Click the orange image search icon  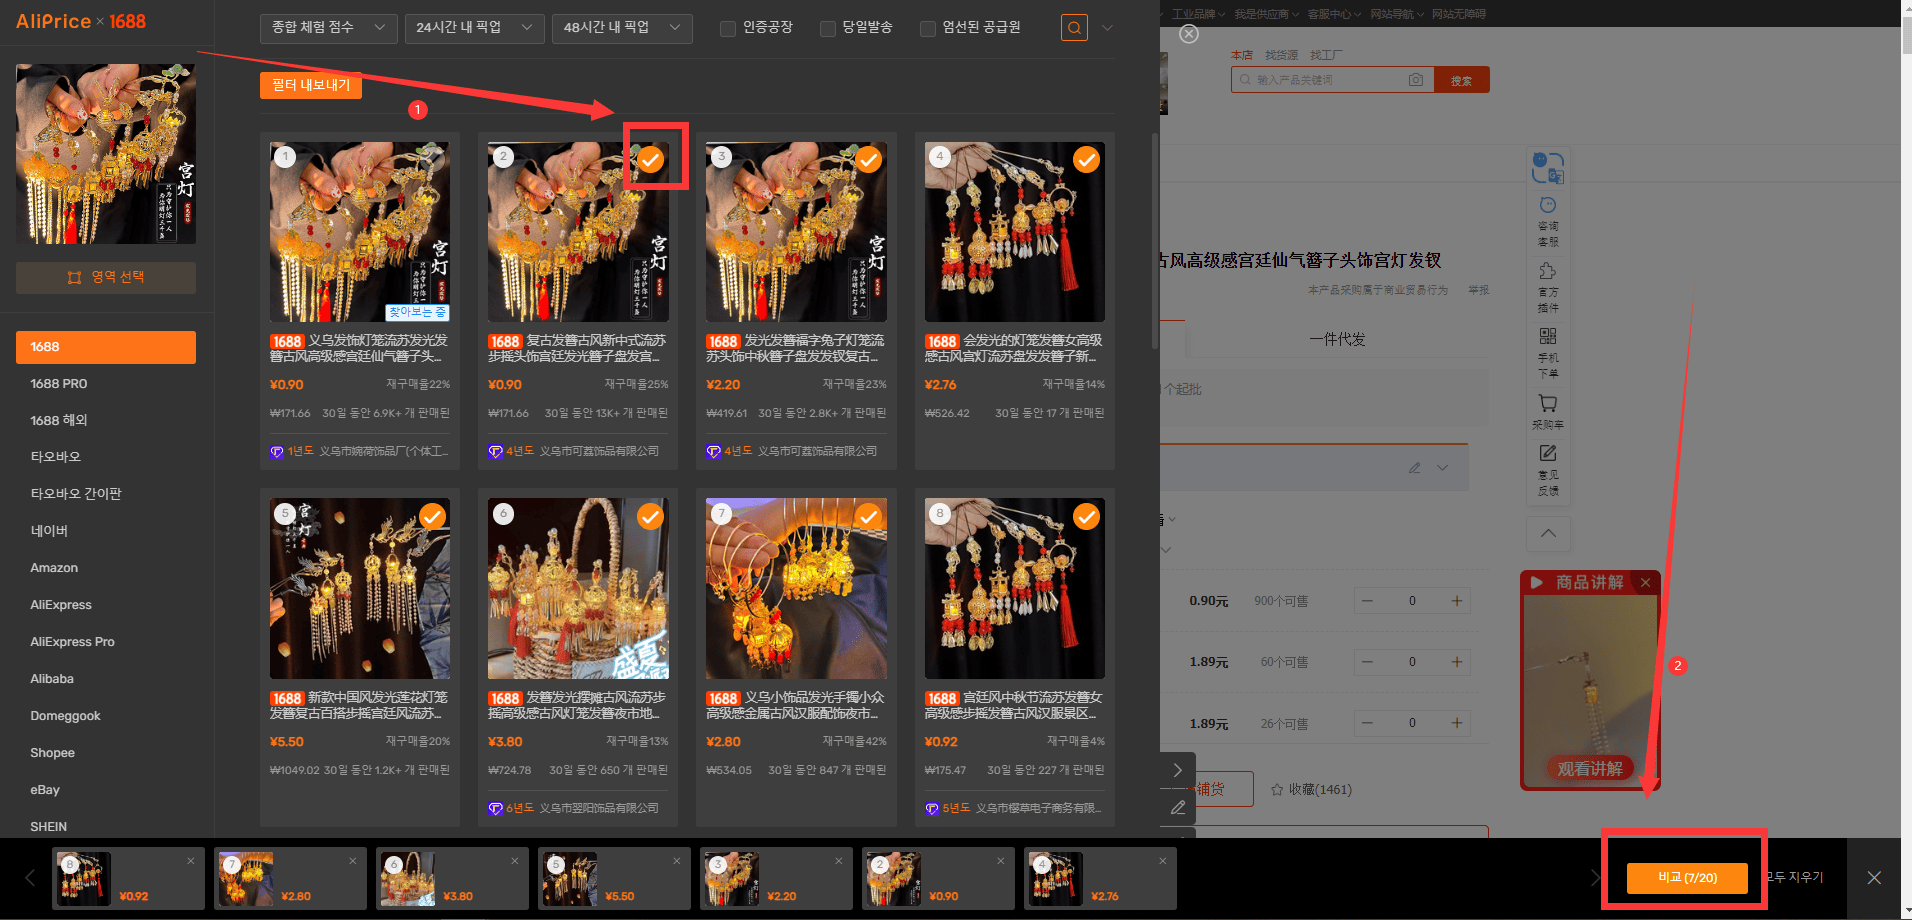click(x=1074, y=28)
